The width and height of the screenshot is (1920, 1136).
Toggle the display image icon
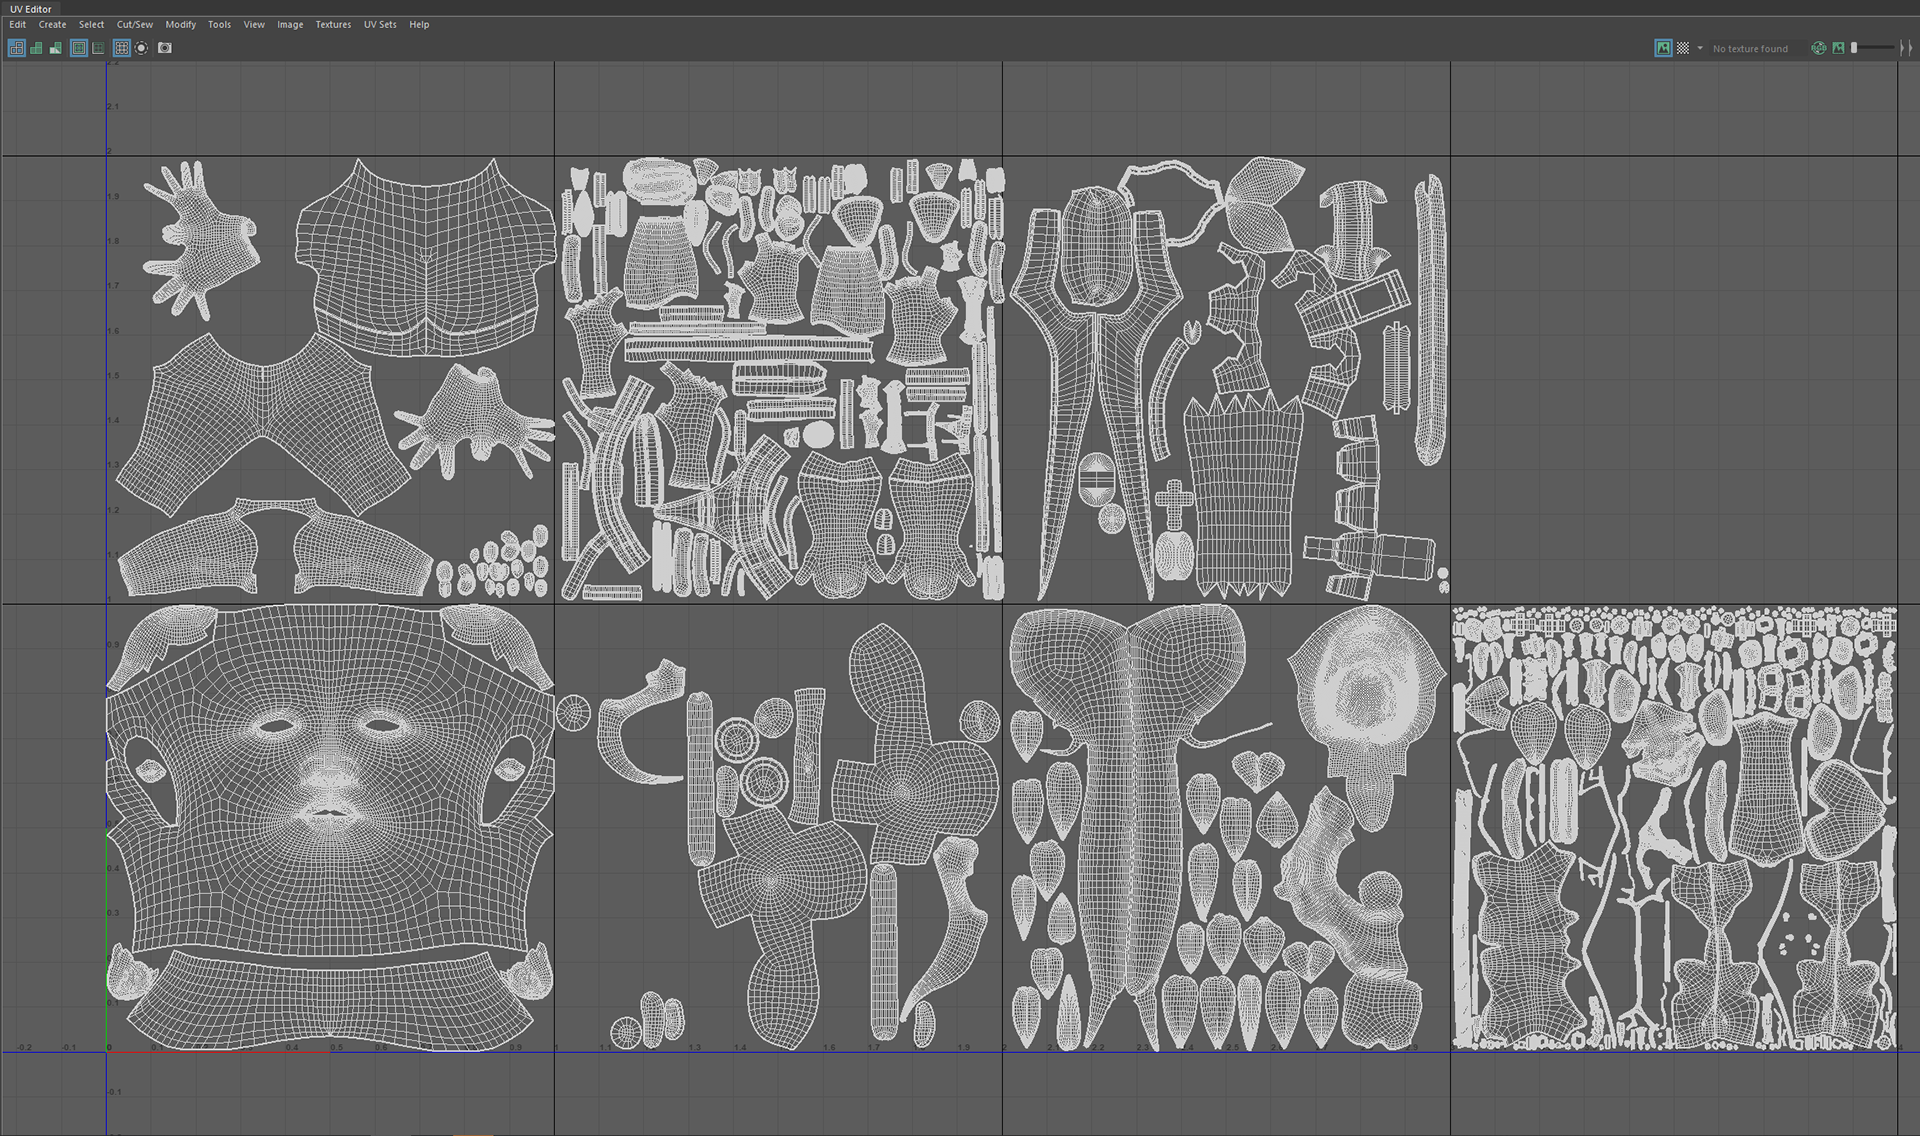point(1663,48)
